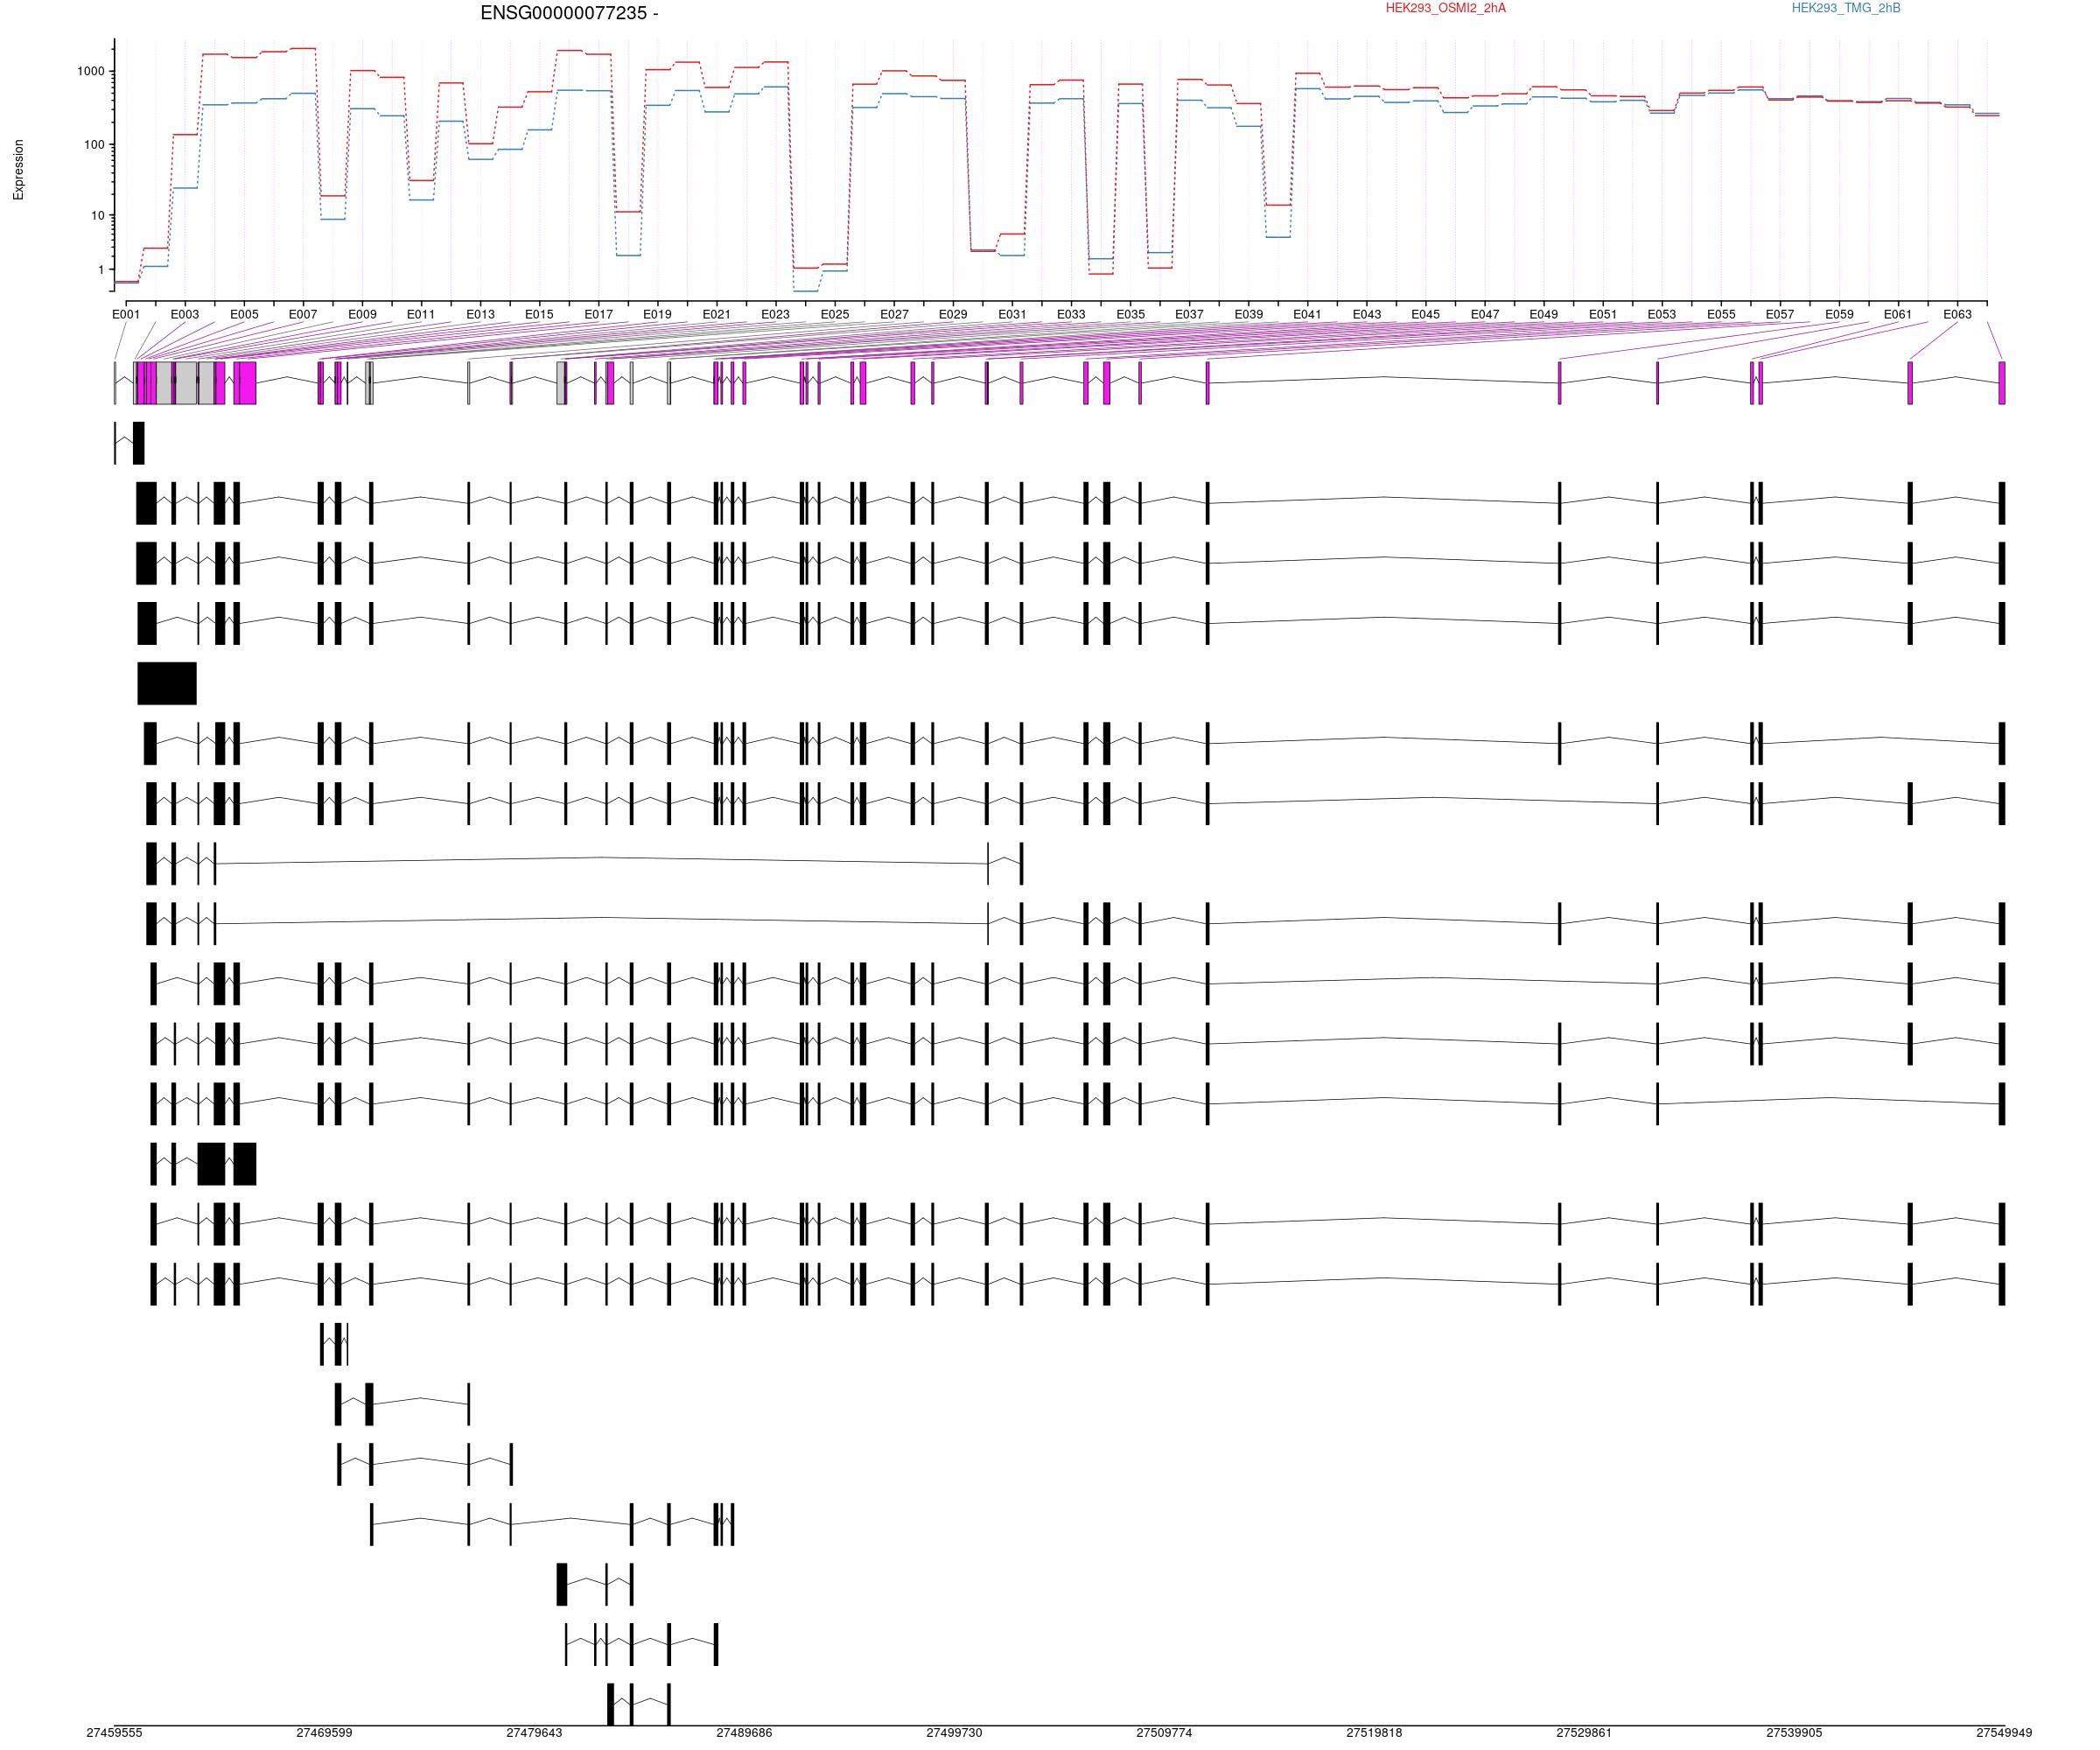Click genomic coordinate 27479643
The image size is (2100, 1750).
point(534,1733)
